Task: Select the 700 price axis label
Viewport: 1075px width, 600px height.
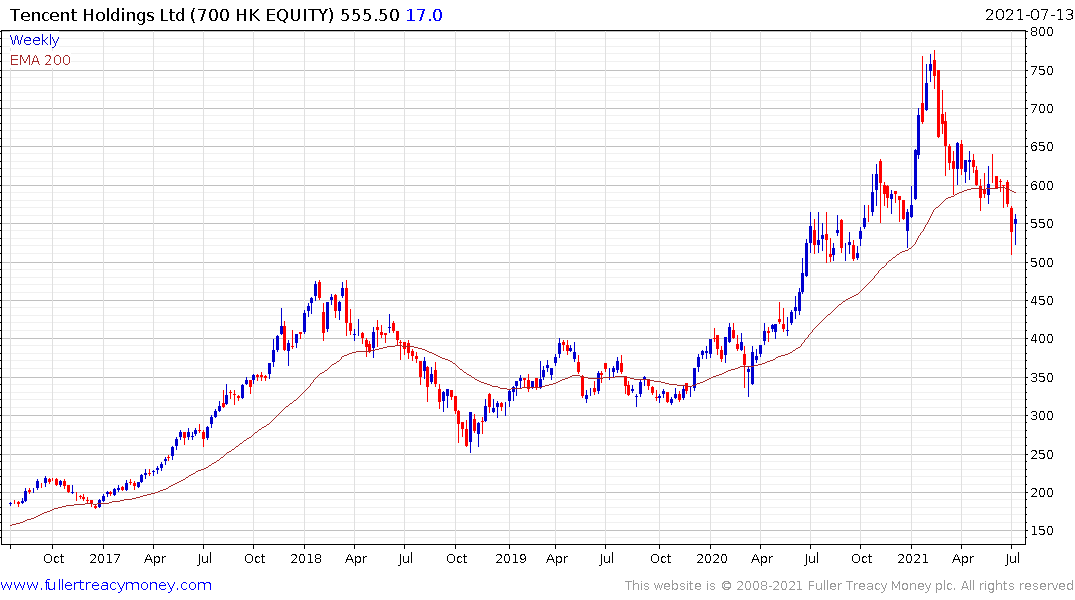Action: (1042, 108)
